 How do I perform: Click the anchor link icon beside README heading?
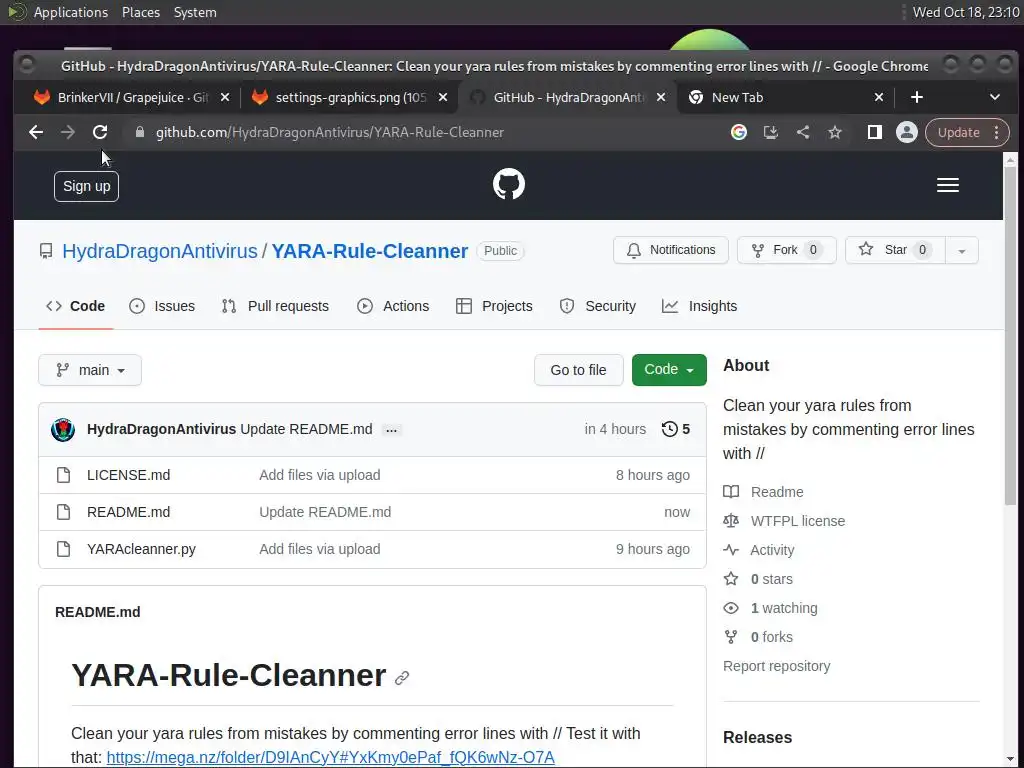click(x=402, y=678)
